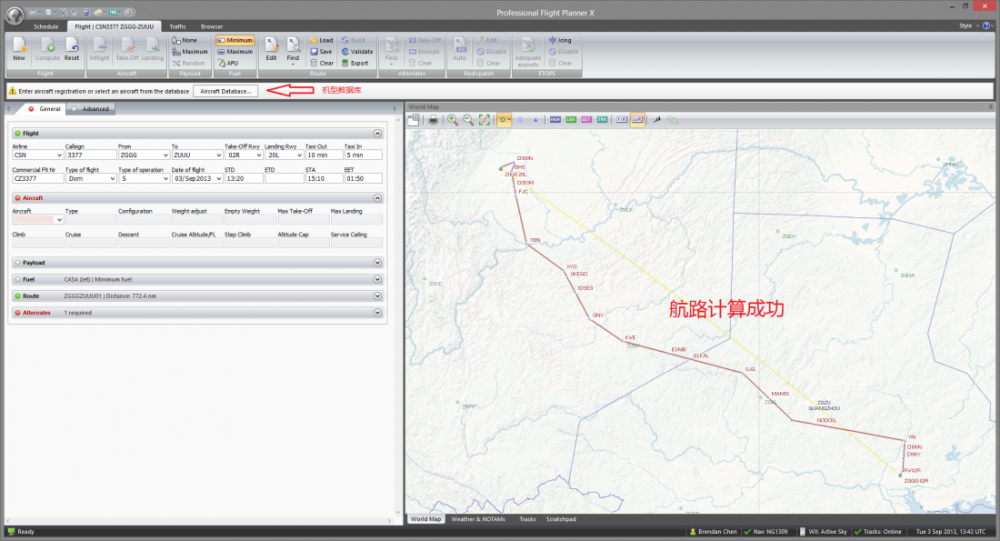Open the Tracks bottom tab
The width and height of the screenshot is (1000, 541).
pyautogui.click(x=527, y=519)
